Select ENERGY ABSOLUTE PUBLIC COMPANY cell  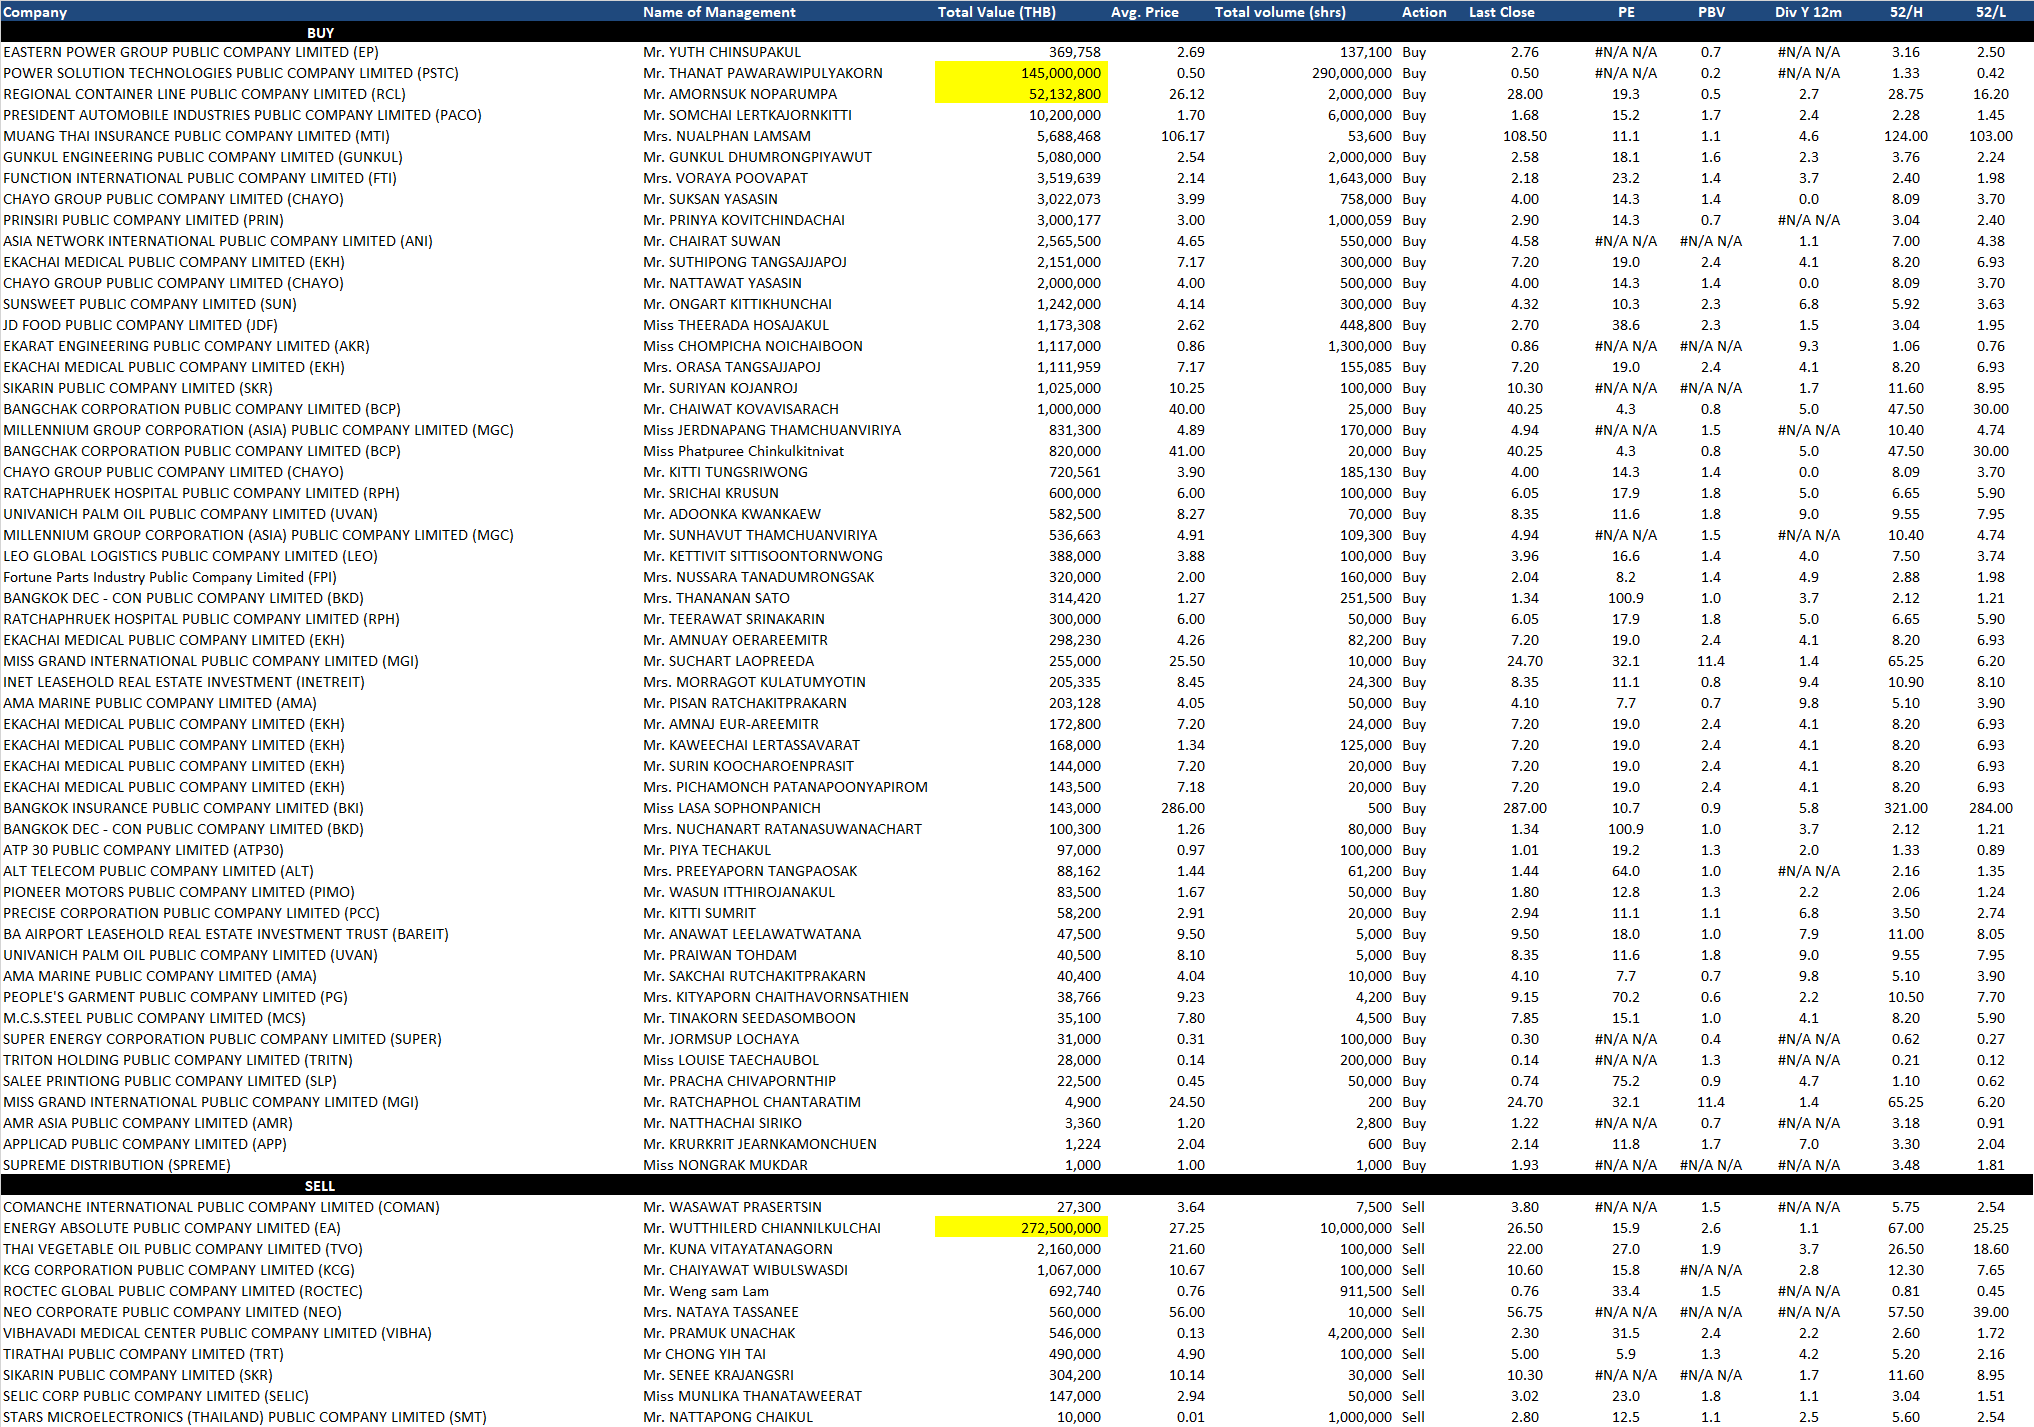pyautogui.click(x=172, y=1228)
